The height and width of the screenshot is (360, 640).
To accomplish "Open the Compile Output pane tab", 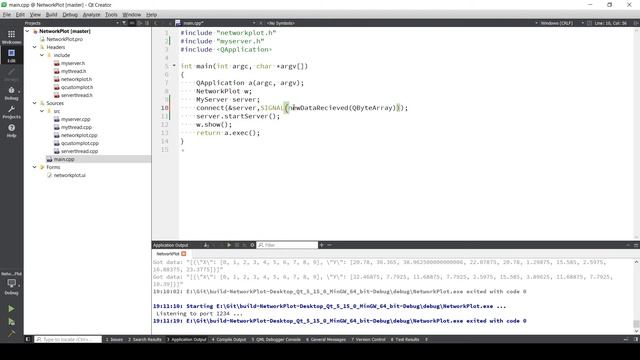I will (229, 340).
